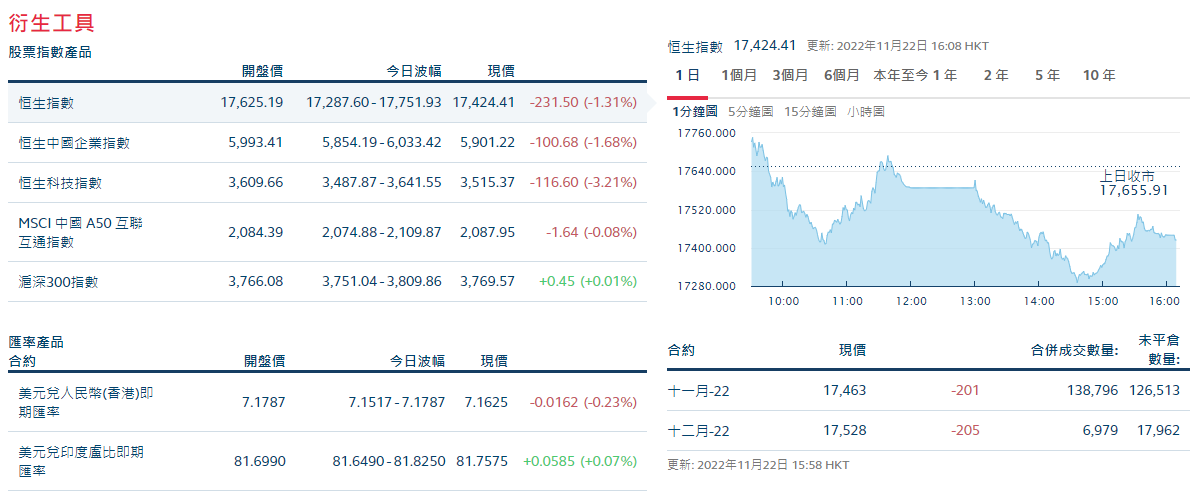Open MSCI 中國 A50 互聯互通指數 row
Viewport: 1203px width, 499px height.
click(x=328, y=232)
